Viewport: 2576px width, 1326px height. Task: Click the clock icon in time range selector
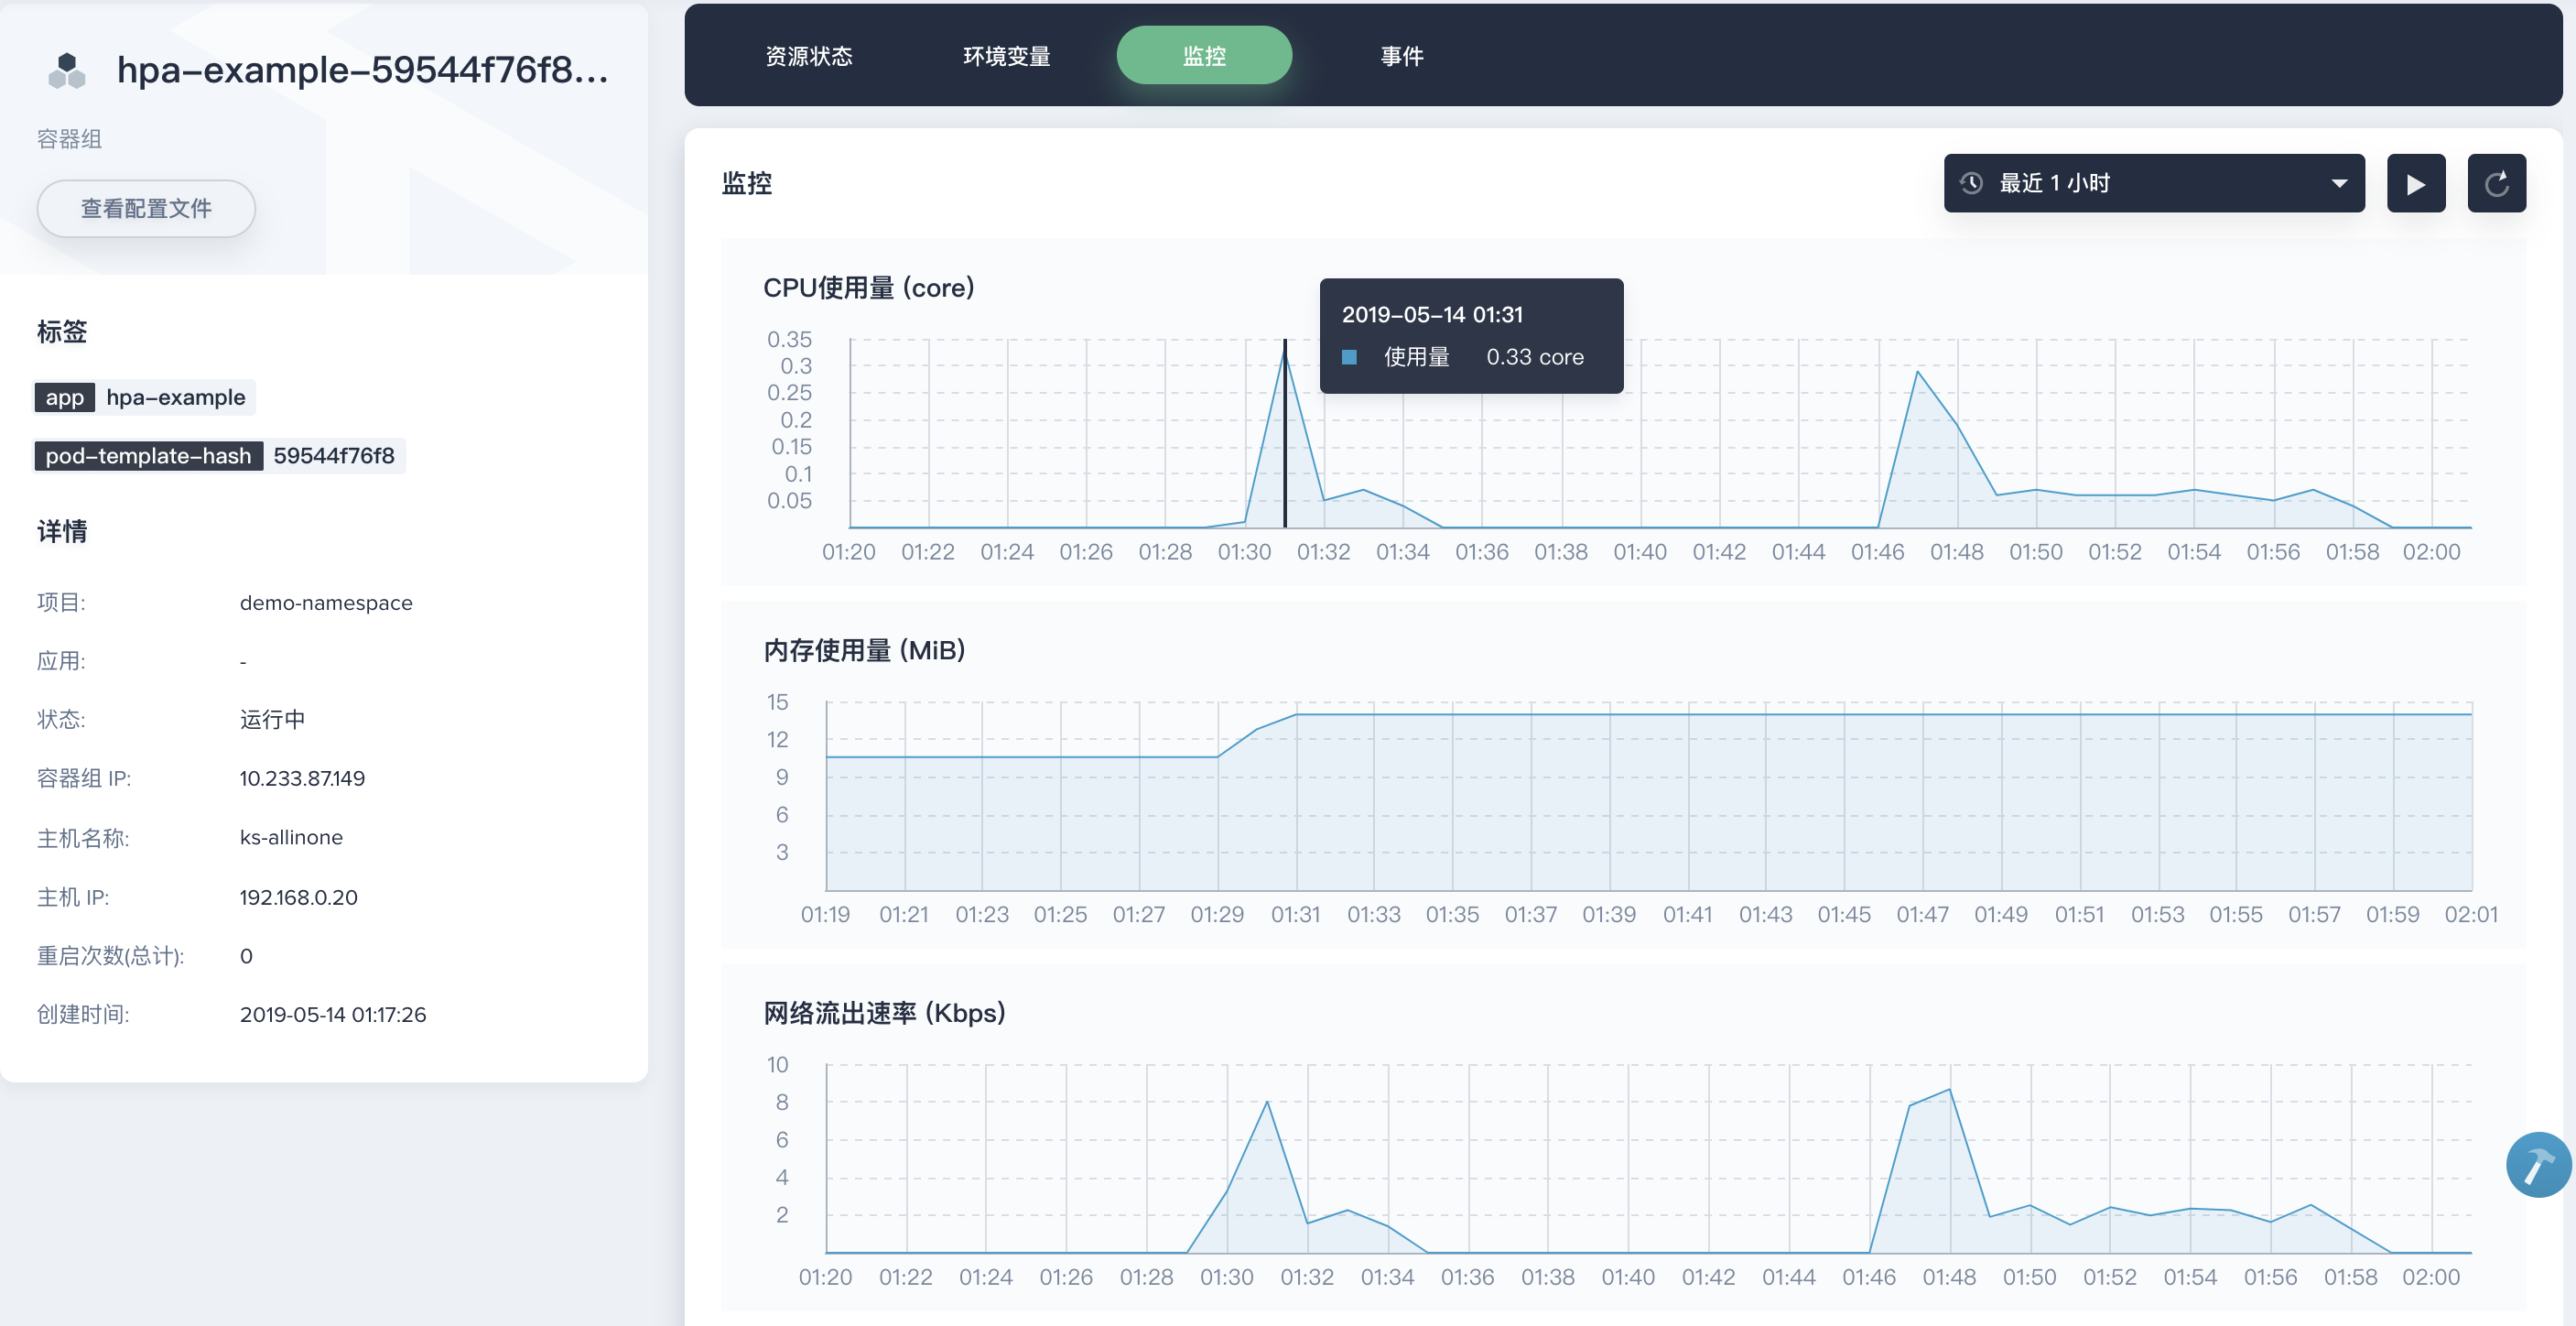click(x=1971, y=183)
